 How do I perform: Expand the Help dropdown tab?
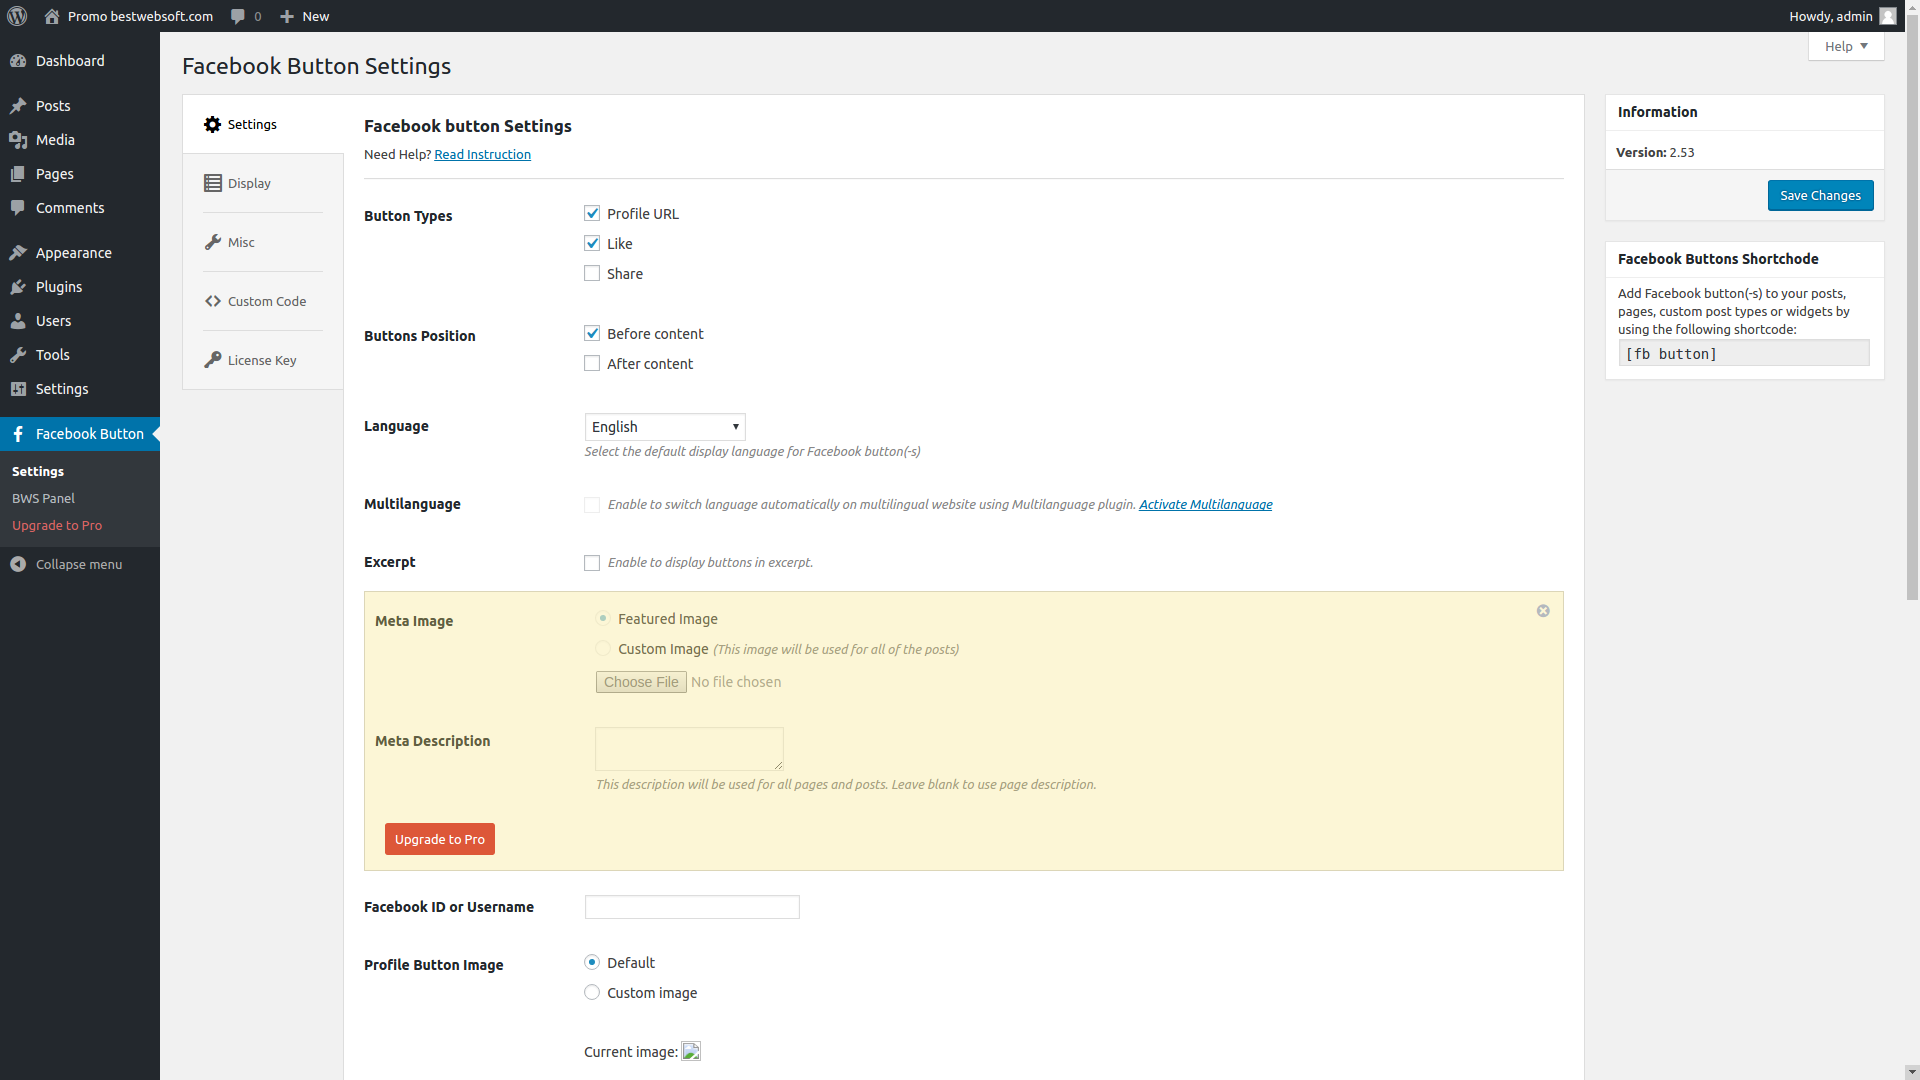(x=1845, y=46)
